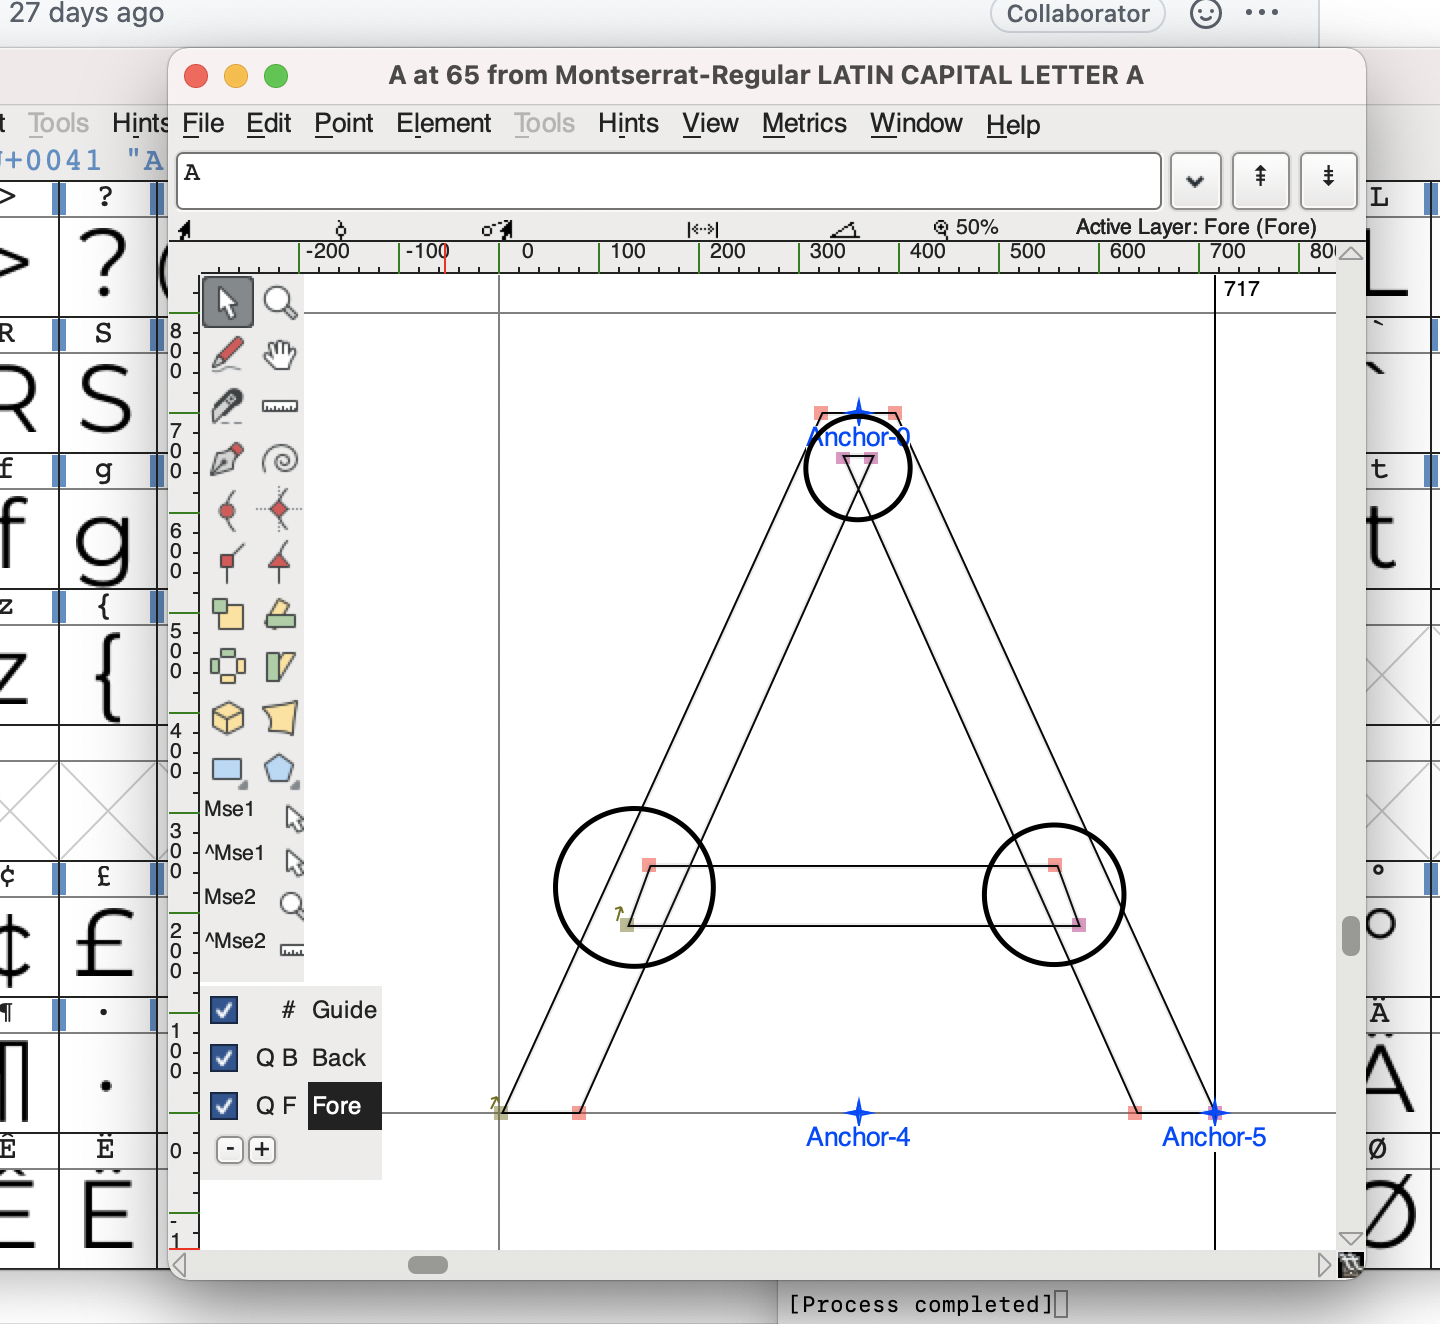Select the 3D Rotate tool
The image size is (1440, 1324).
click(x=229, y=718)
